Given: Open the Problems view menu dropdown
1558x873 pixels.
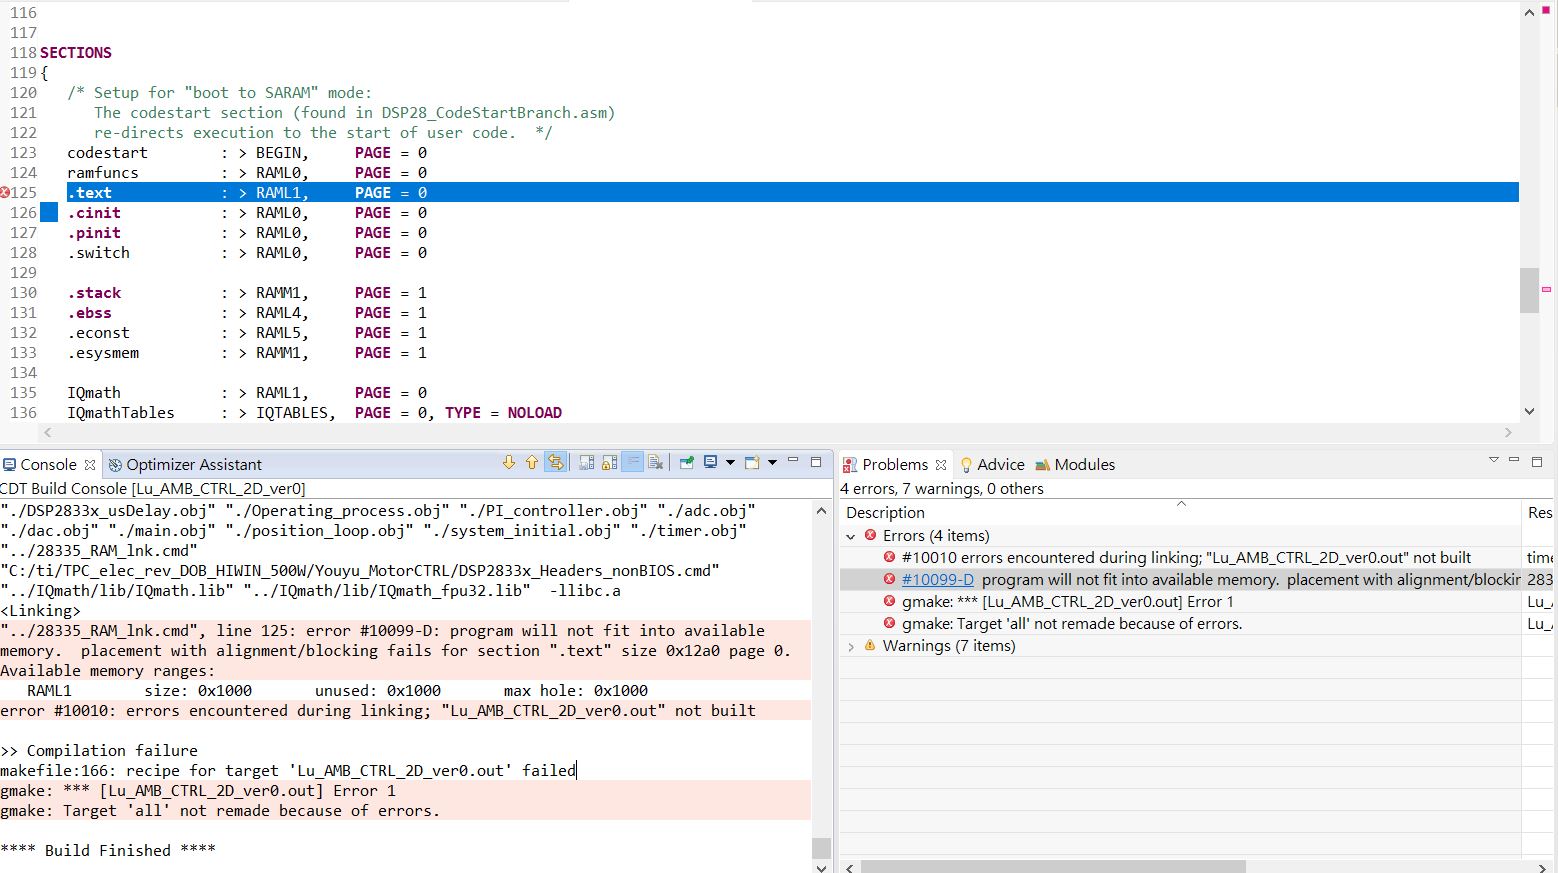Looking at the screenshot, I should pyautogui.click(x=1493, y=460).
